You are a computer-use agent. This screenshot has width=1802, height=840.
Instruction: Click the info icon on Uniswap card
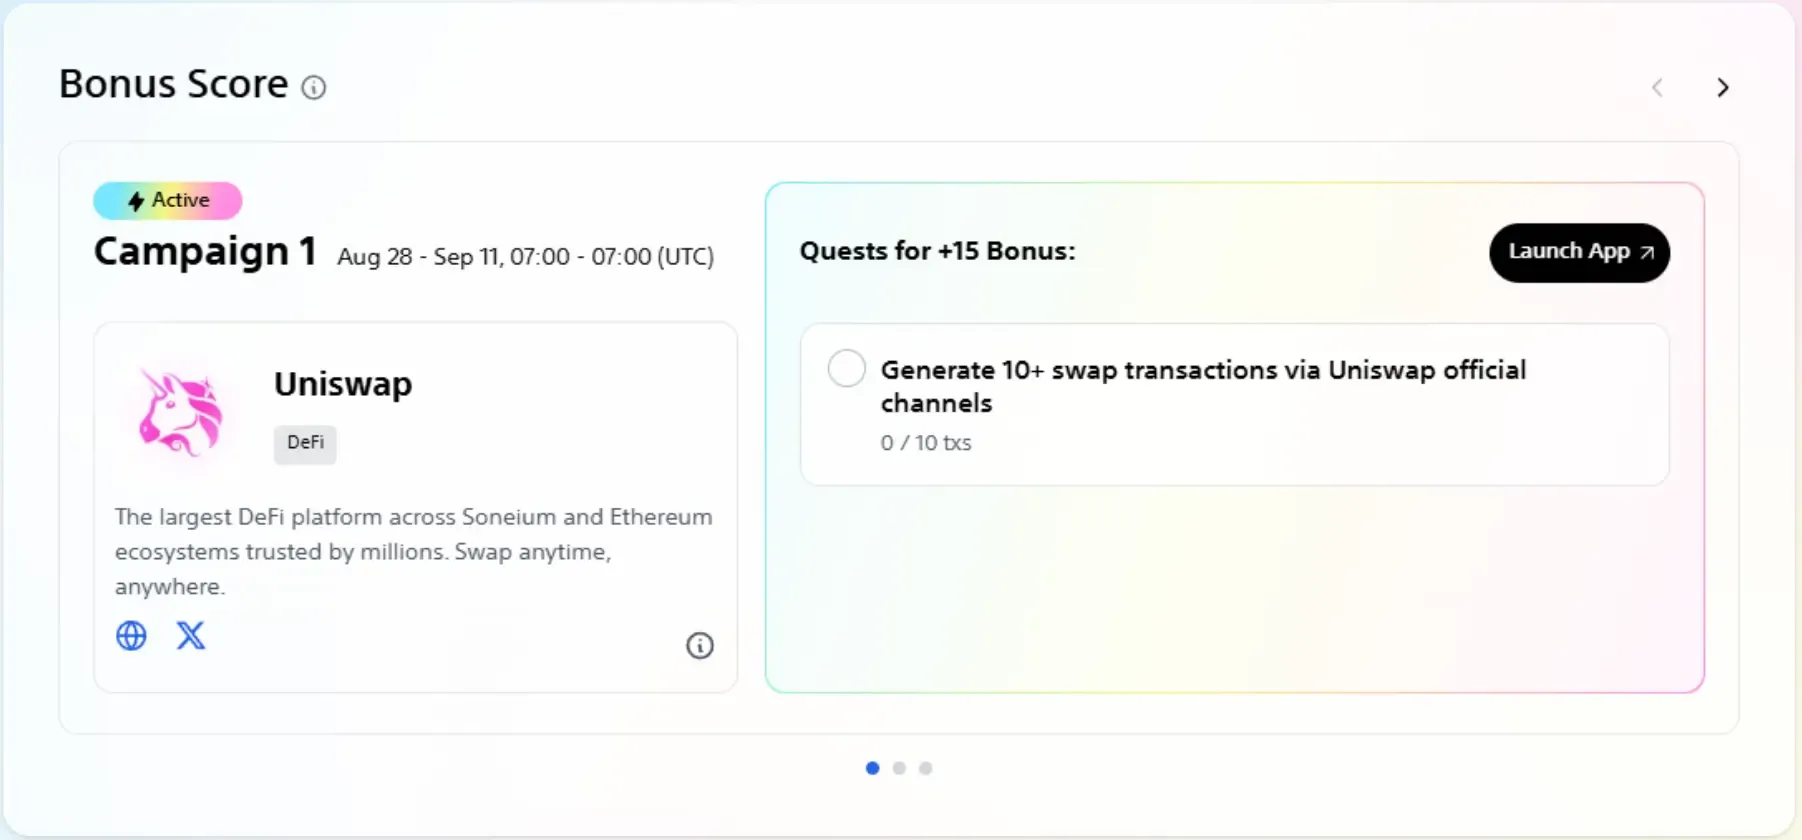pos(700,646)
